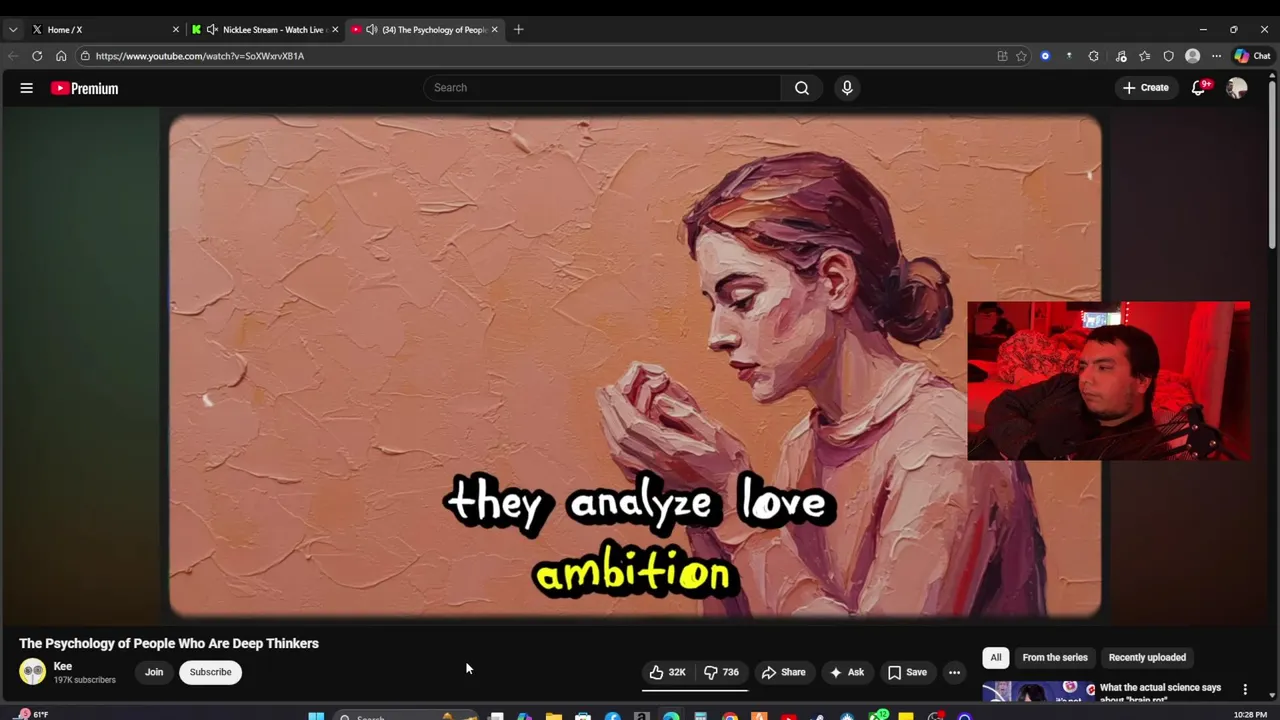Select From the series chip
The image size is (1280, 720).
coord(1055,657)
